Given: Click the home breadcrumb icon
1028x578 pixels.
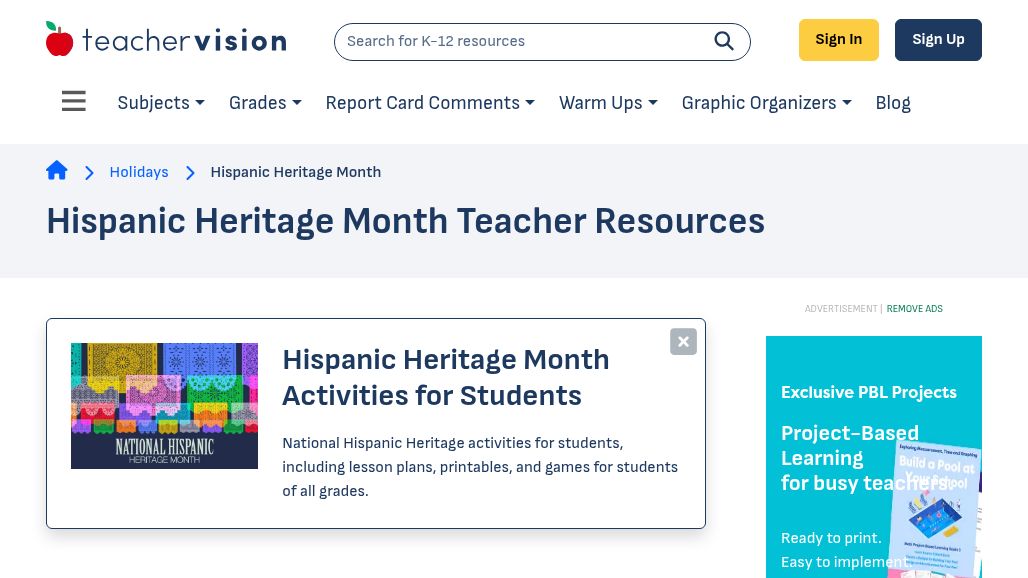Looking at the screenshot, I should tap(57, 170).
